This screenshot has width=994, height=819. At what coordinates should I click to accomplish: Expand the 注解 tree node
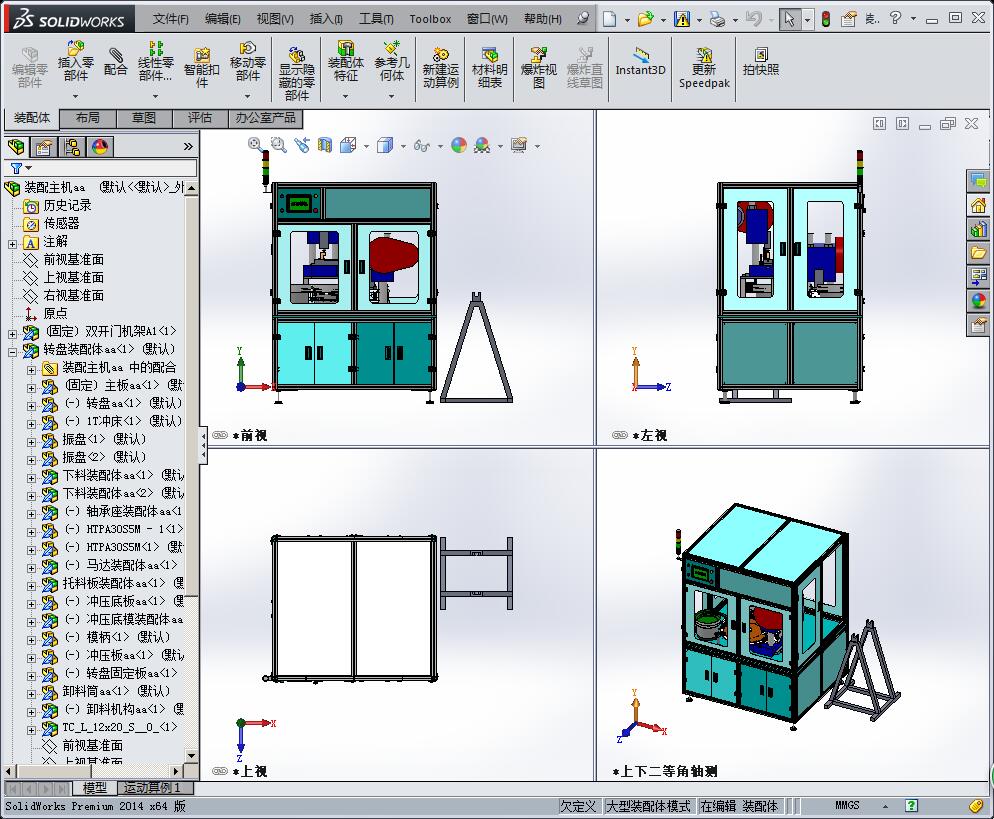point(12,243)
